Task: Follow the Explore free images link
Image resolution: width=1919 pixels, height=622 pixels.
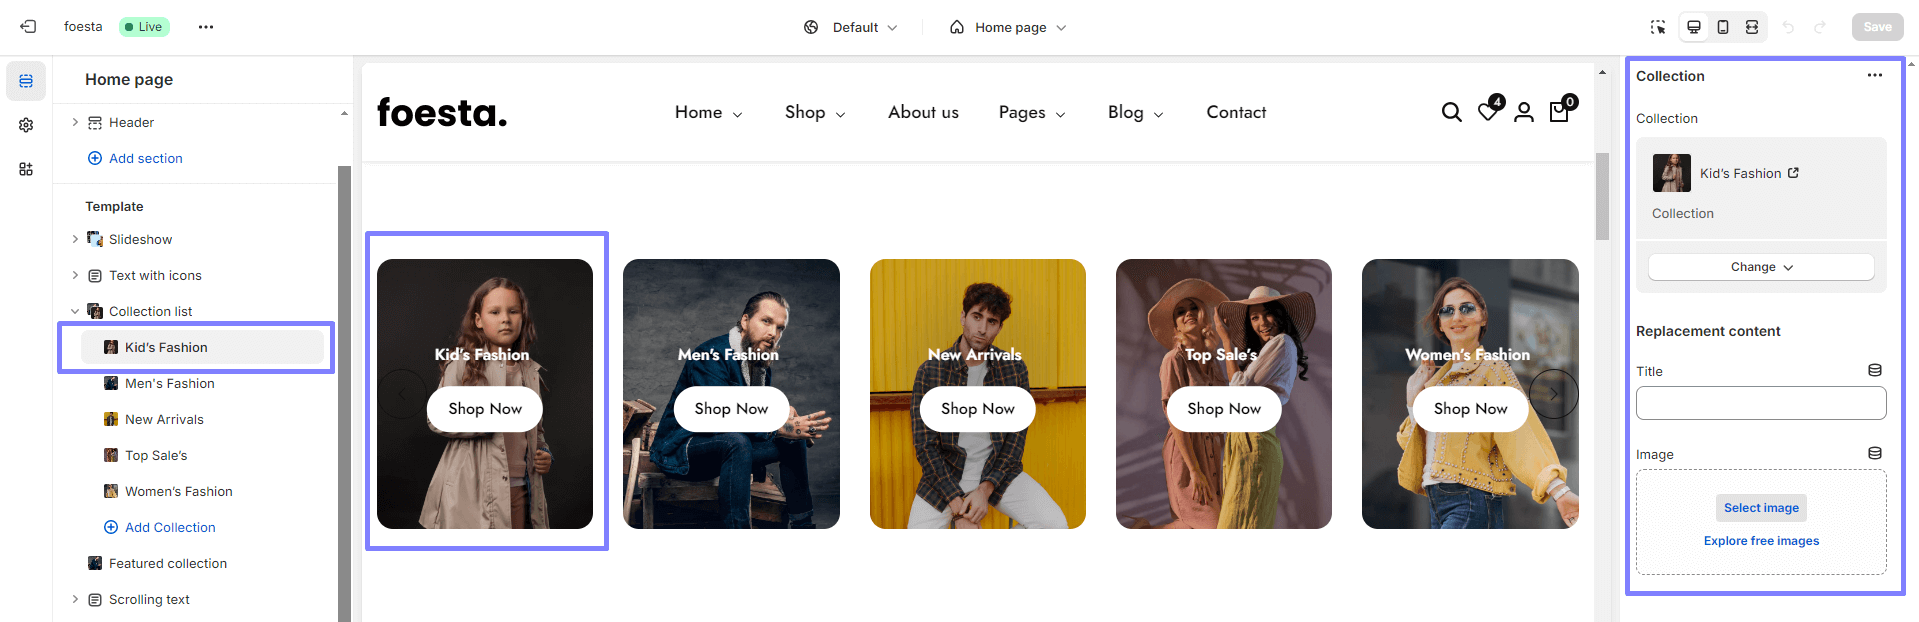Action: tap(1761, 541)
